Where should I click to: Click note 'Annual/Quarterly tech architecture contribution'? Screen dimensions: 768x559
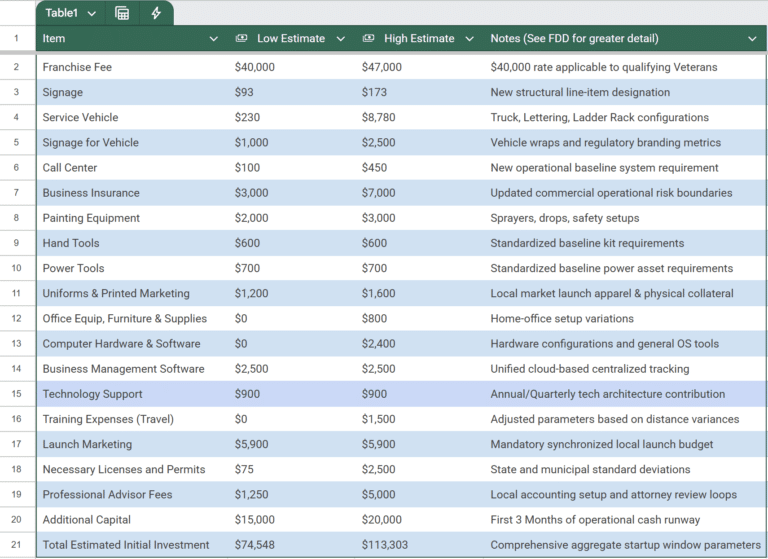(607, 394)
